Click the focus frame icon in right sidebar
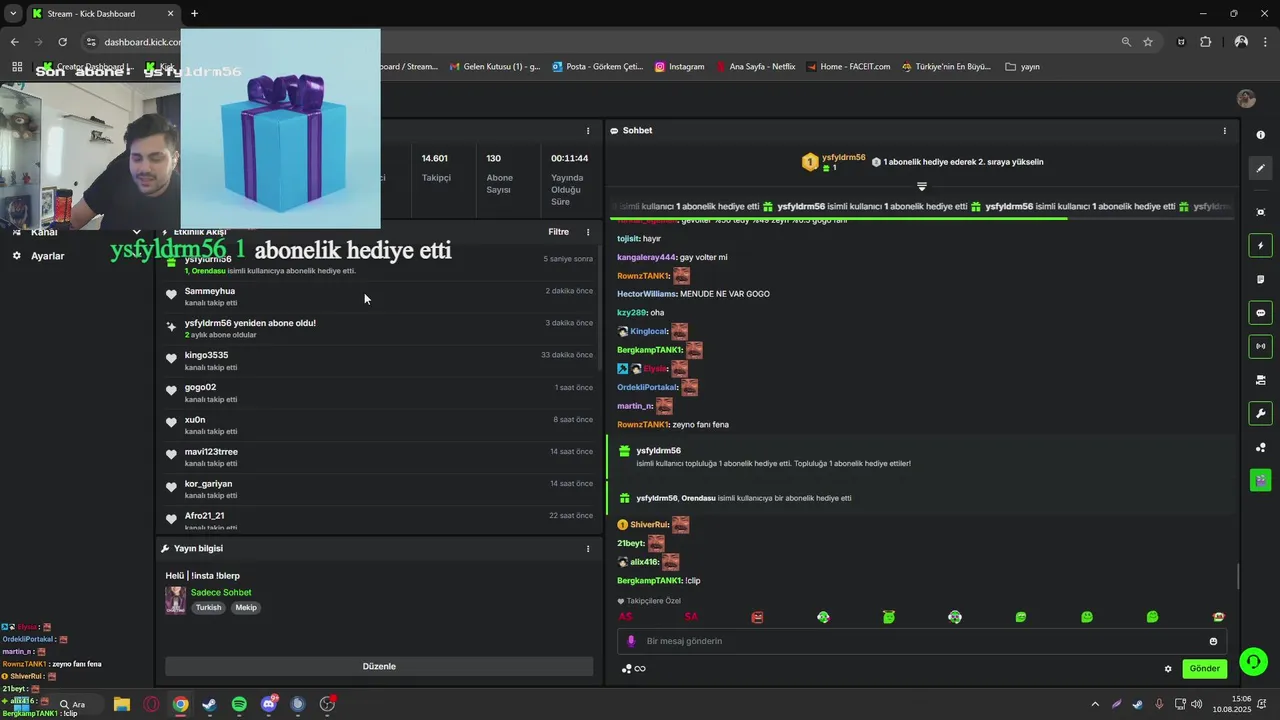Viewport: 1280px width, 720px height. (1260, 212)
